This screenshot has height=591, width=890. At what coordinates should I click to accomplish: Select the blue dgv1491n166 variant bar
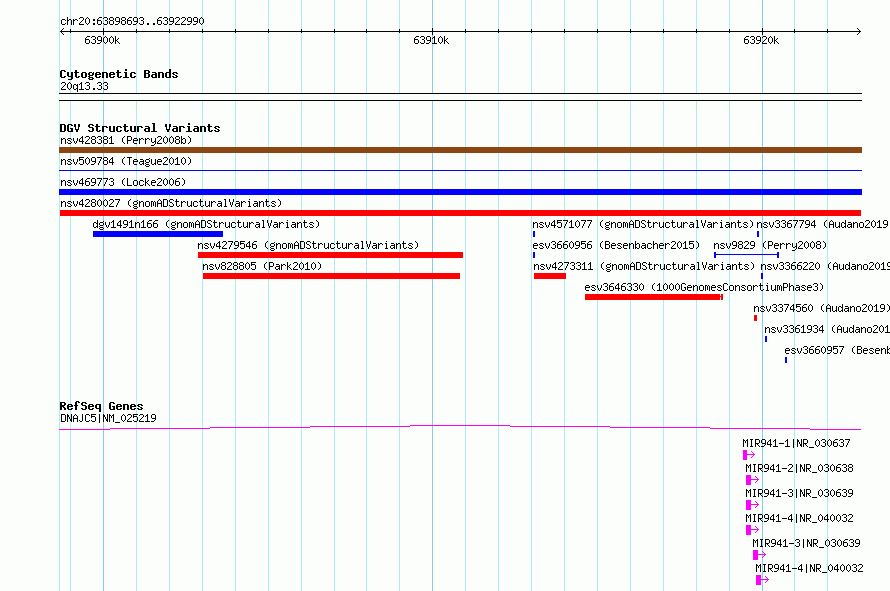[158, 234]
